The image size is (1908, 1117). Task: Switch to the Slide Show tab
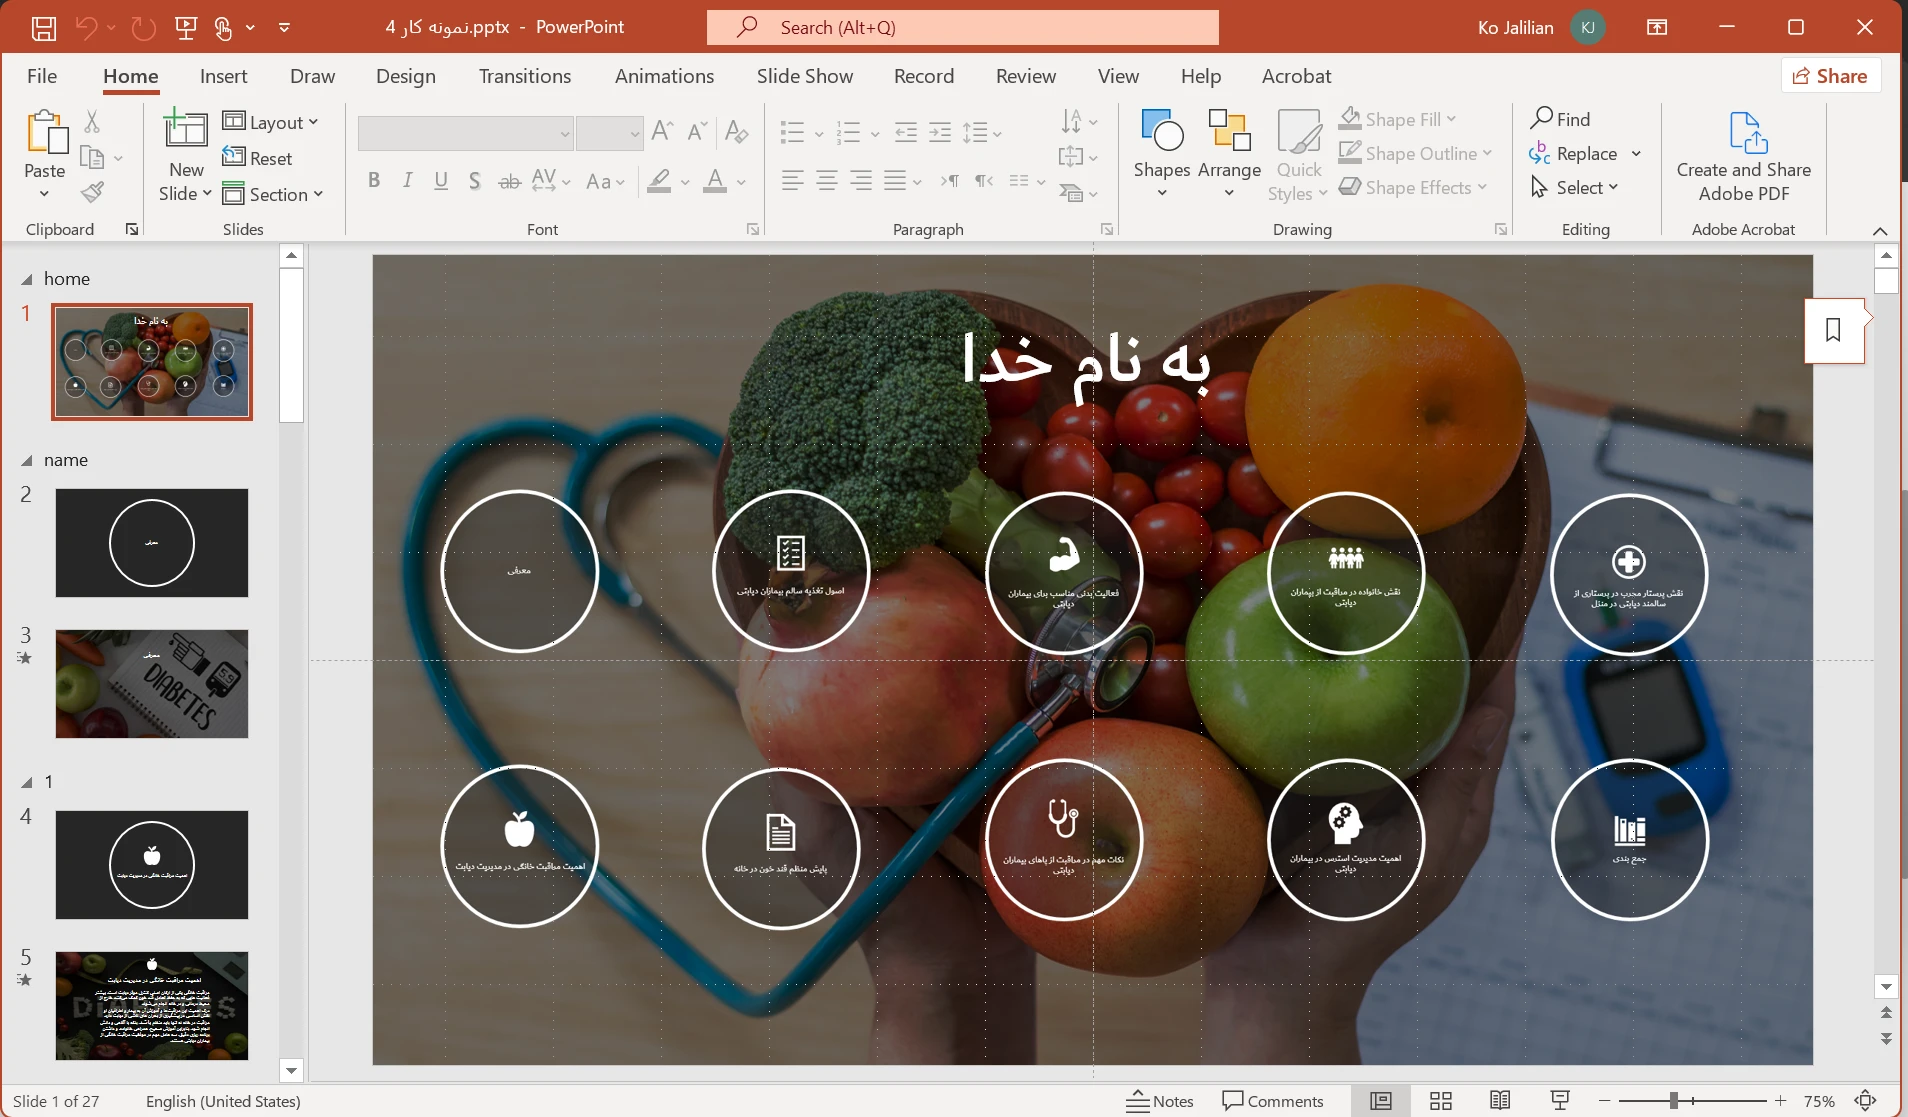[805, 76]
